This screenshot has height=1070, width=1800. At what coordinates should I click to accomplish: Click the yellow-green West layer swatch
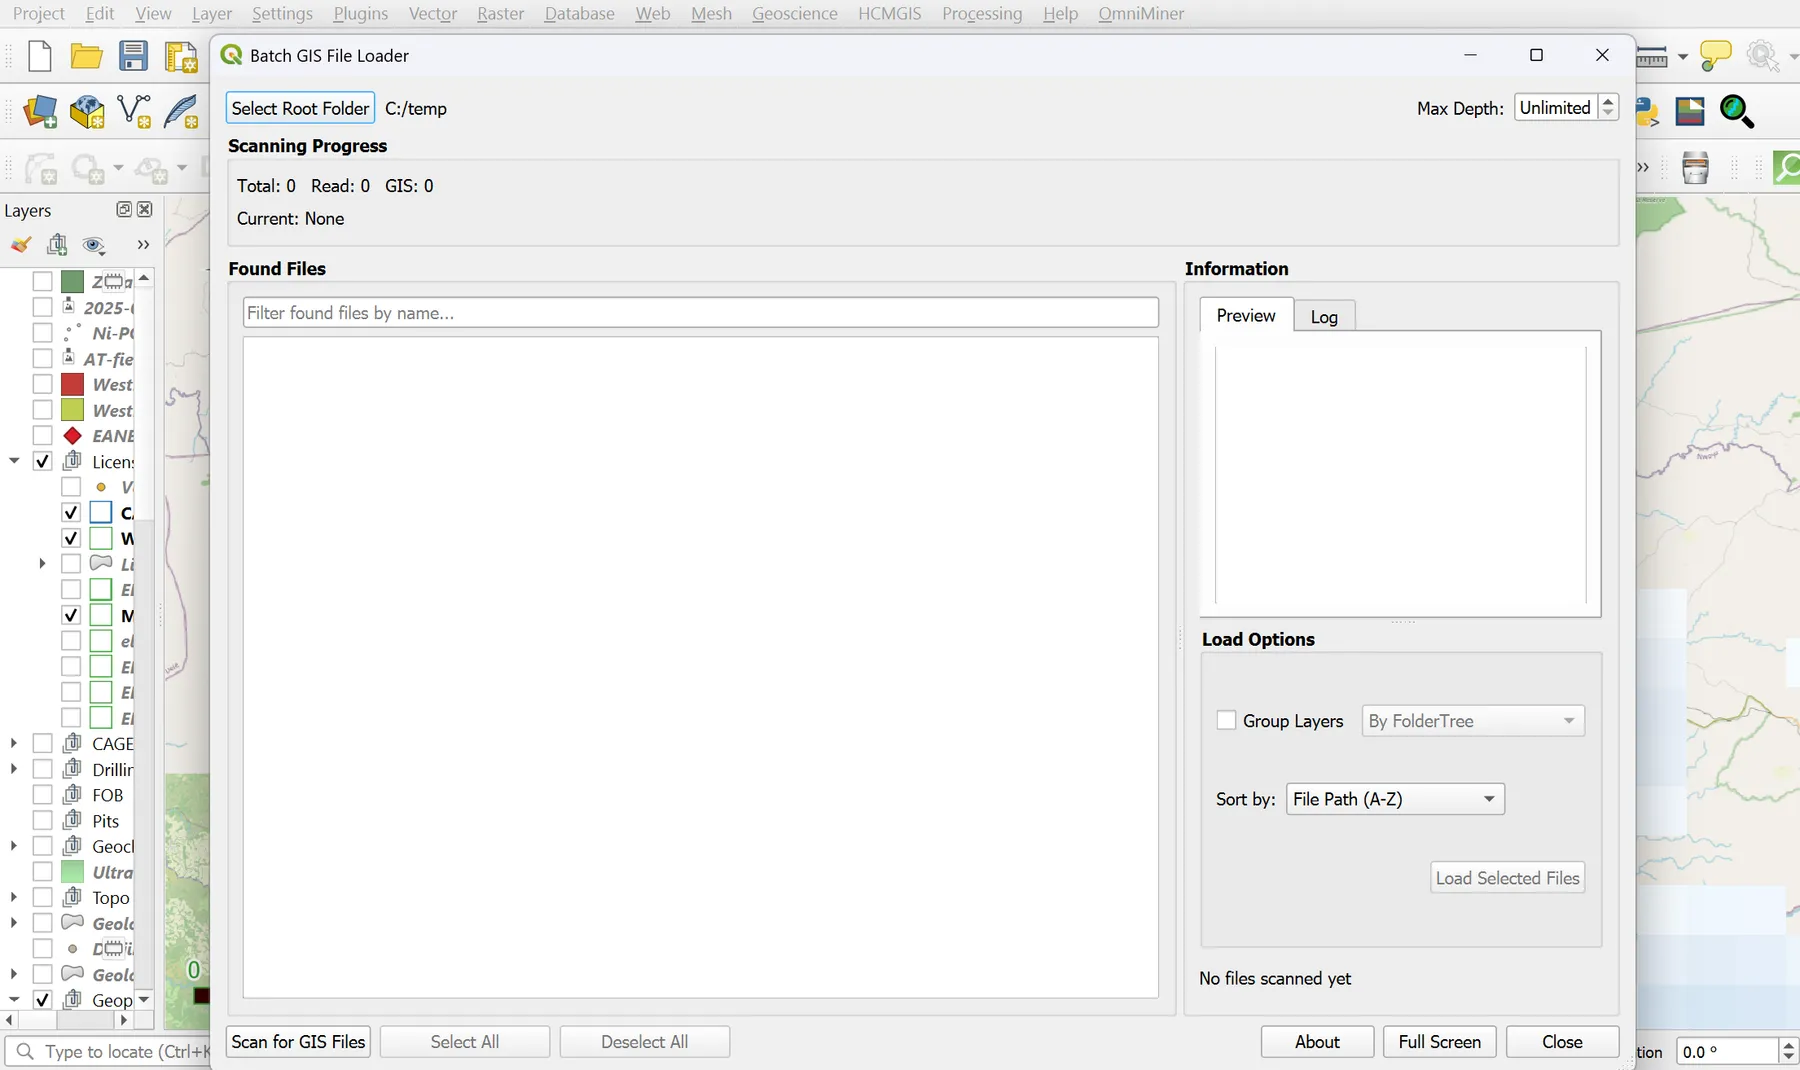click(x=72, y=410)
